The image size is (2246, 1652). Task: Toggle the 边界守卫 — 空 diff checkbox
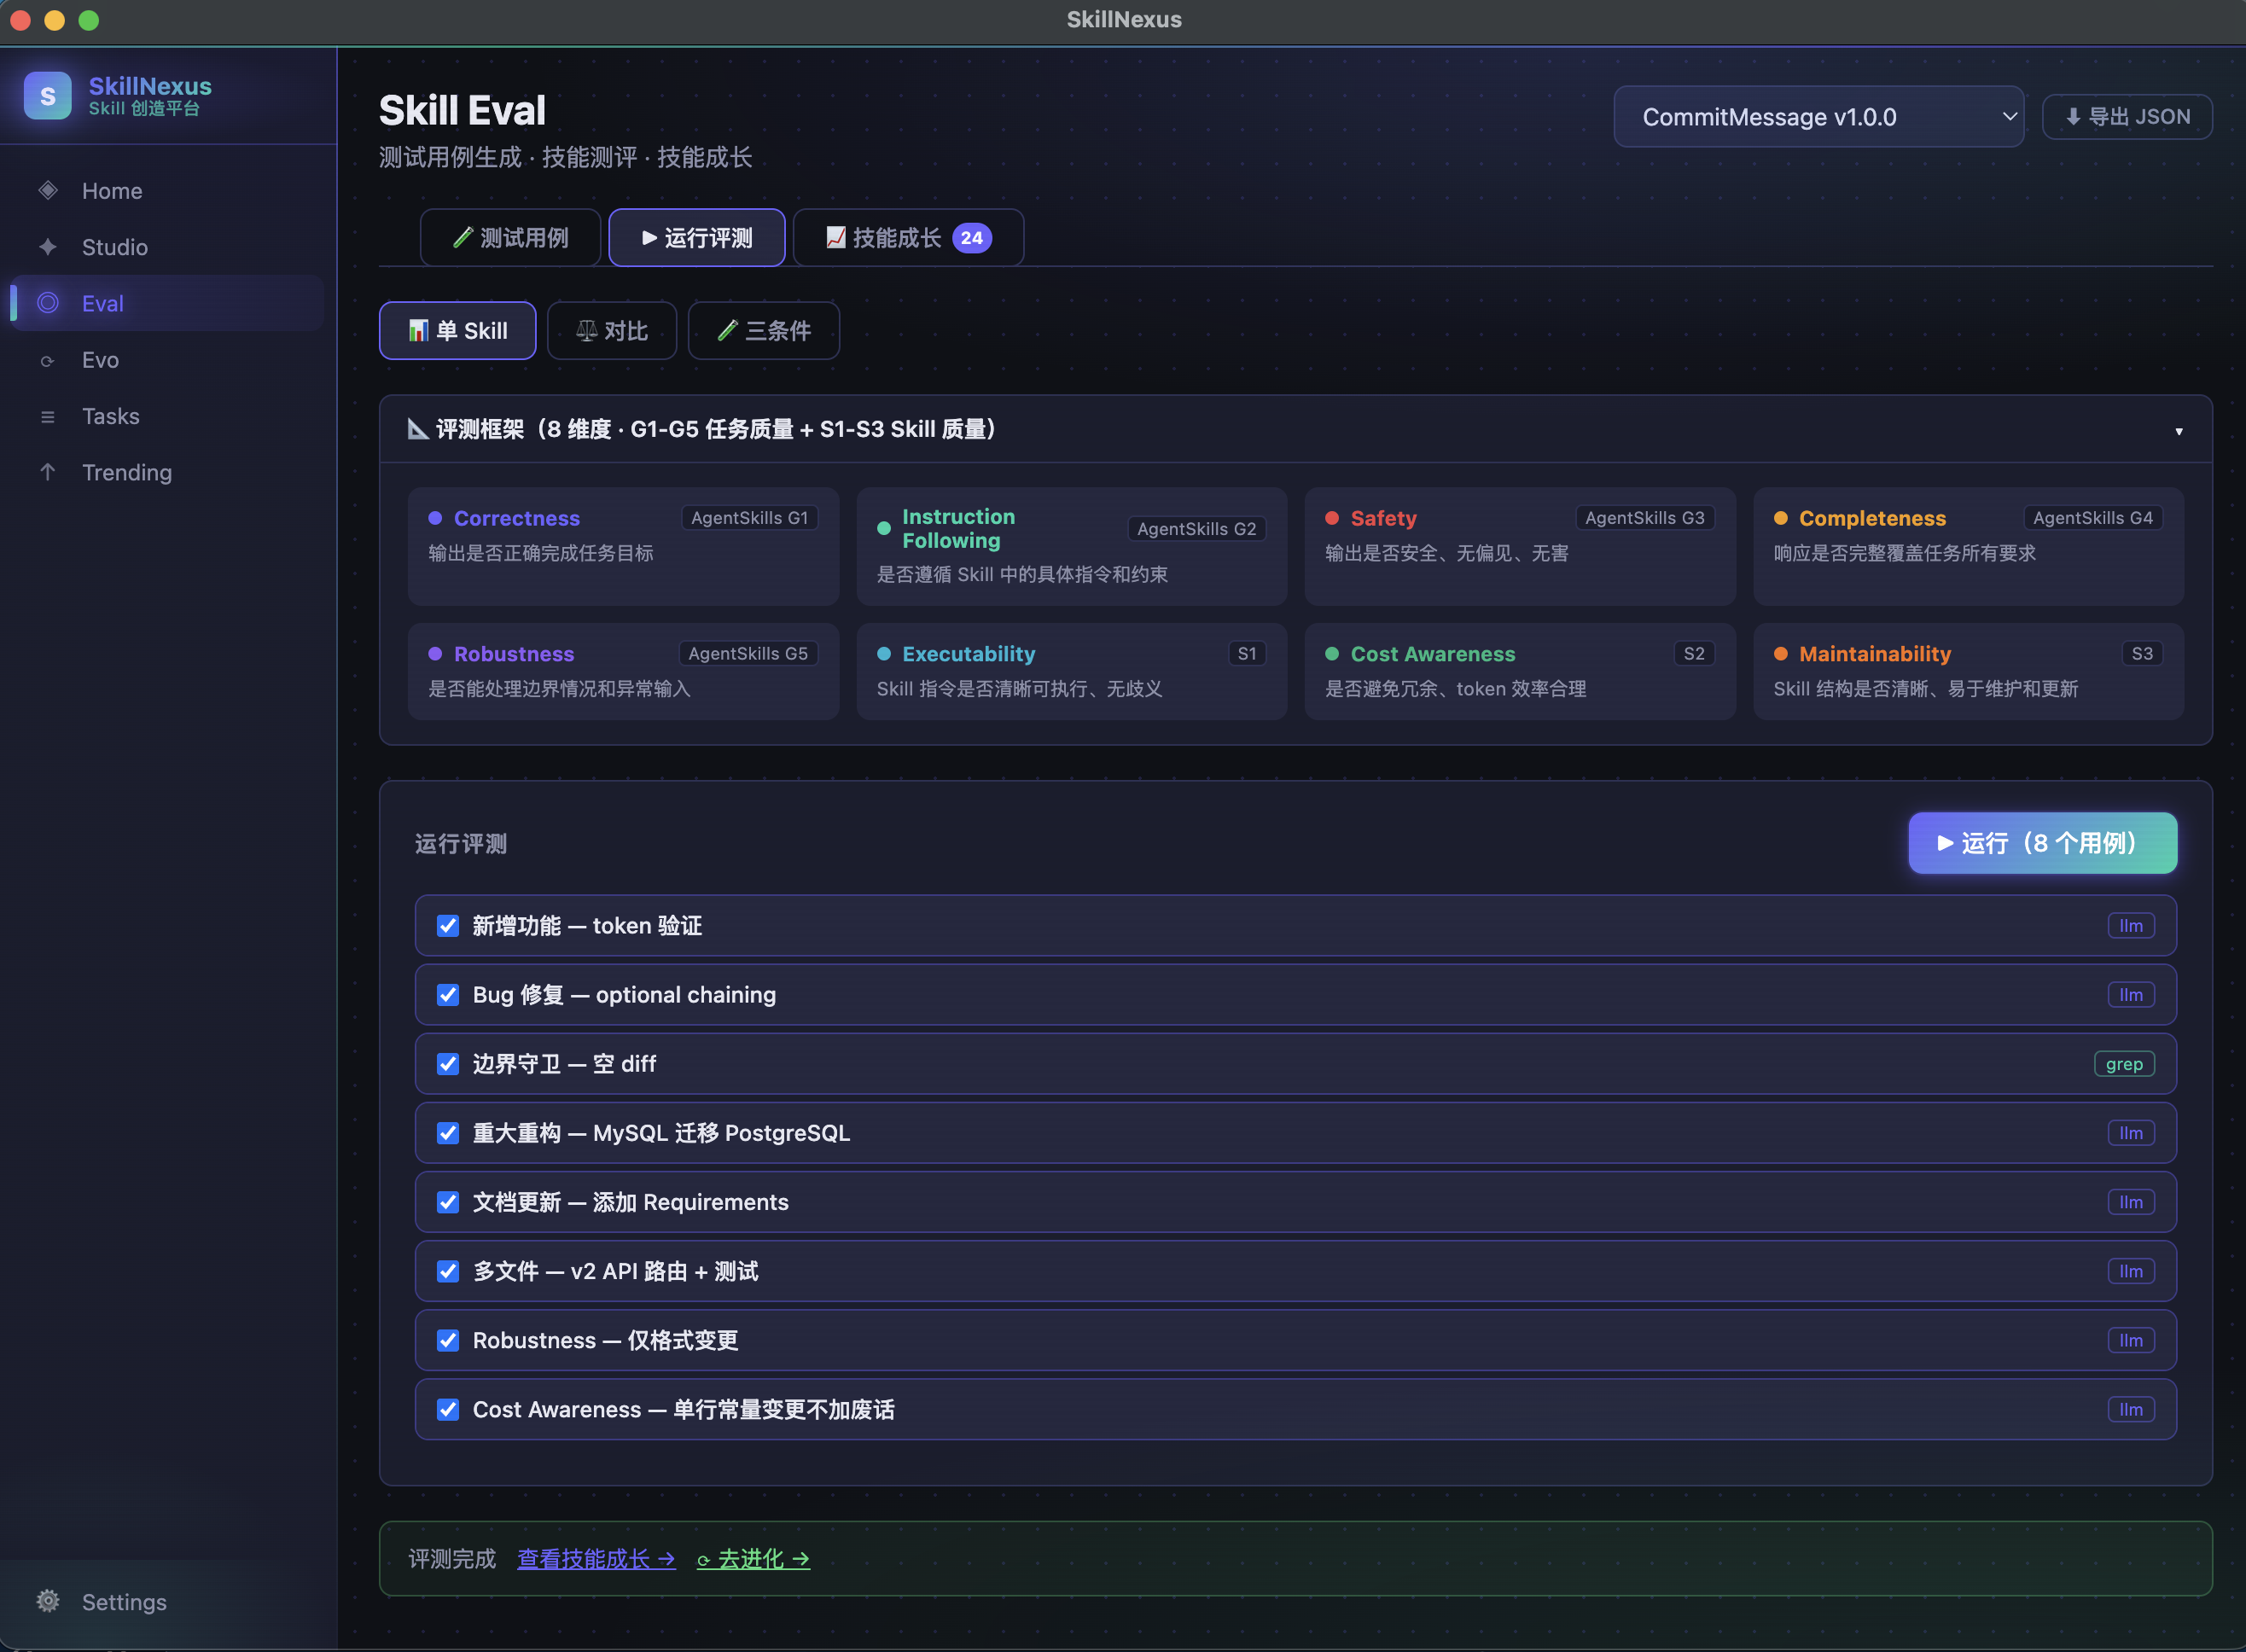[448, 1064]
